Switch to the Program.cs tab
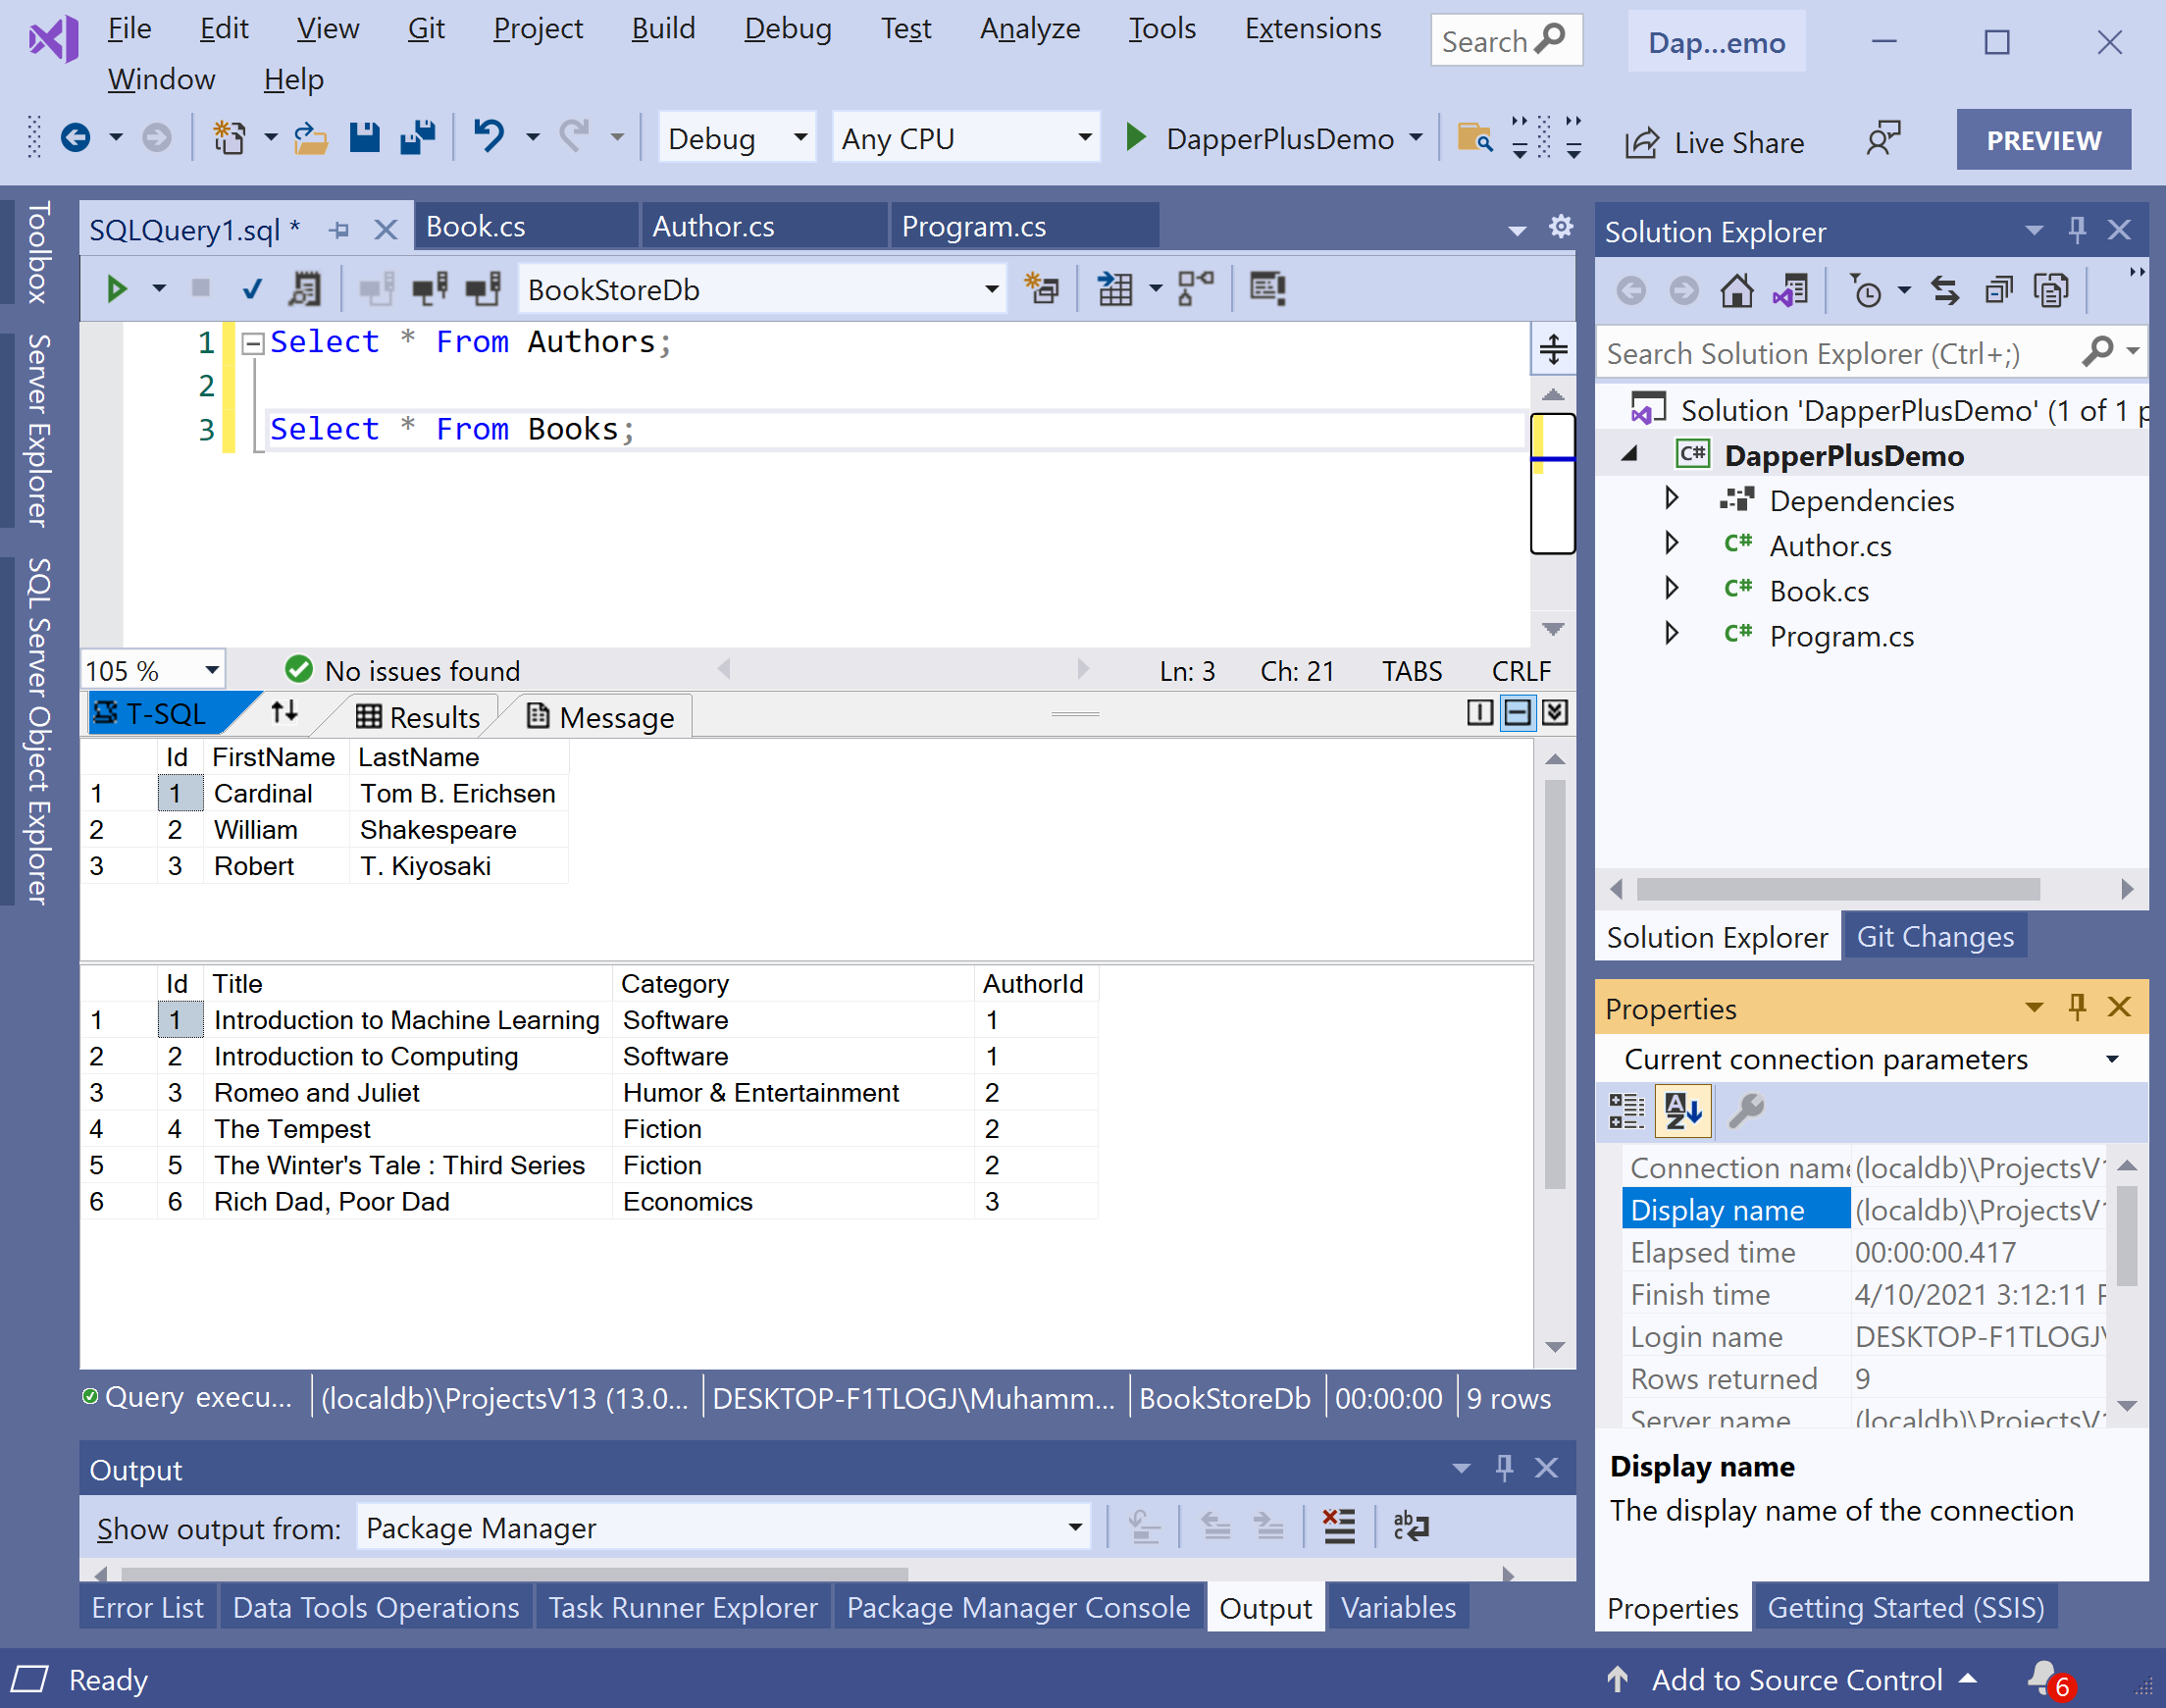 973,227
